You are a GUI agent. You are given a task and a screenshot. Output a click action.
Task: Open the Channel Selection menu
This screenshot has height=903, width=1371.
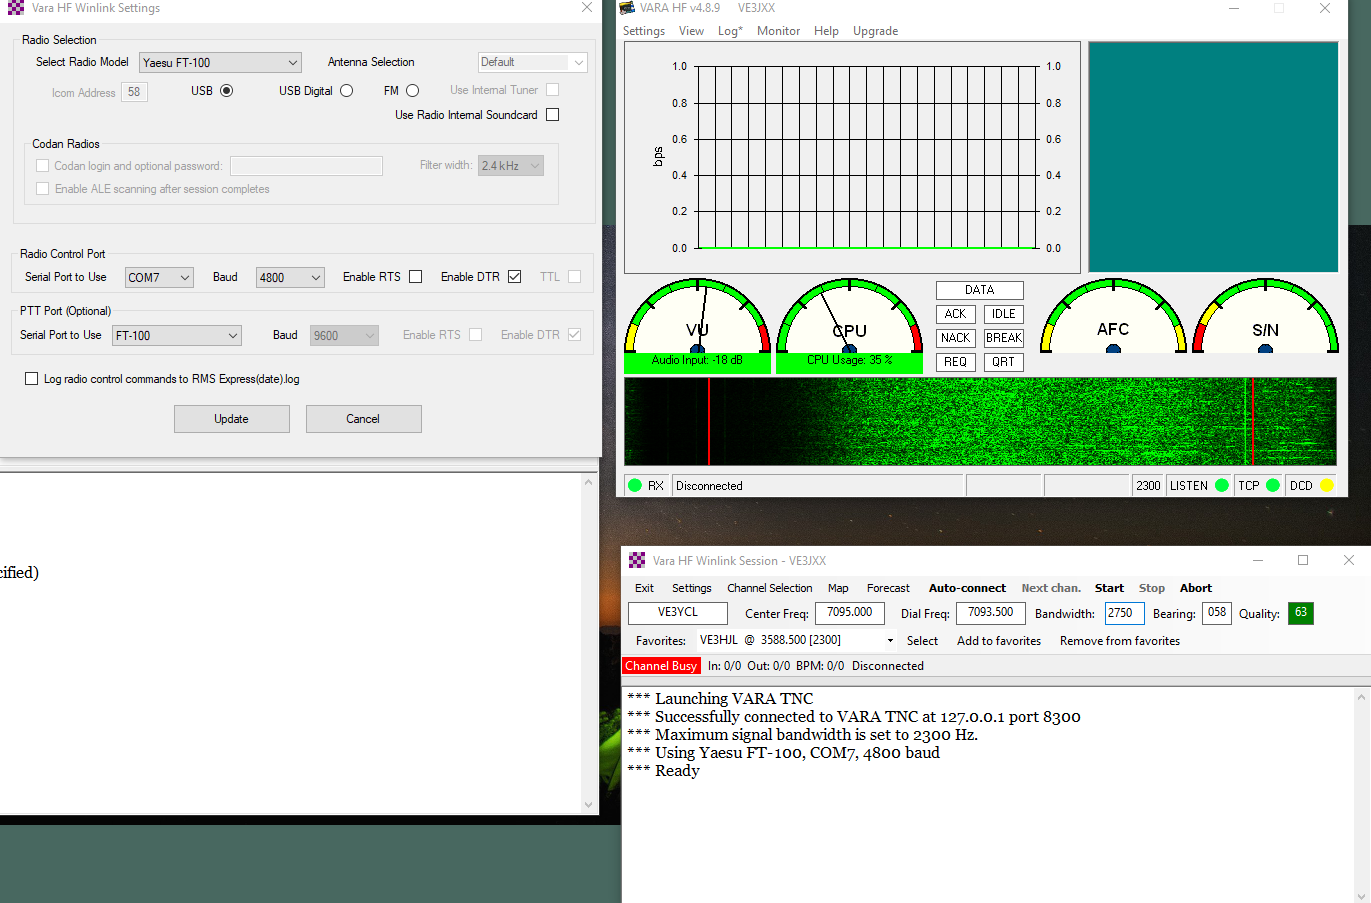point(769,588)
